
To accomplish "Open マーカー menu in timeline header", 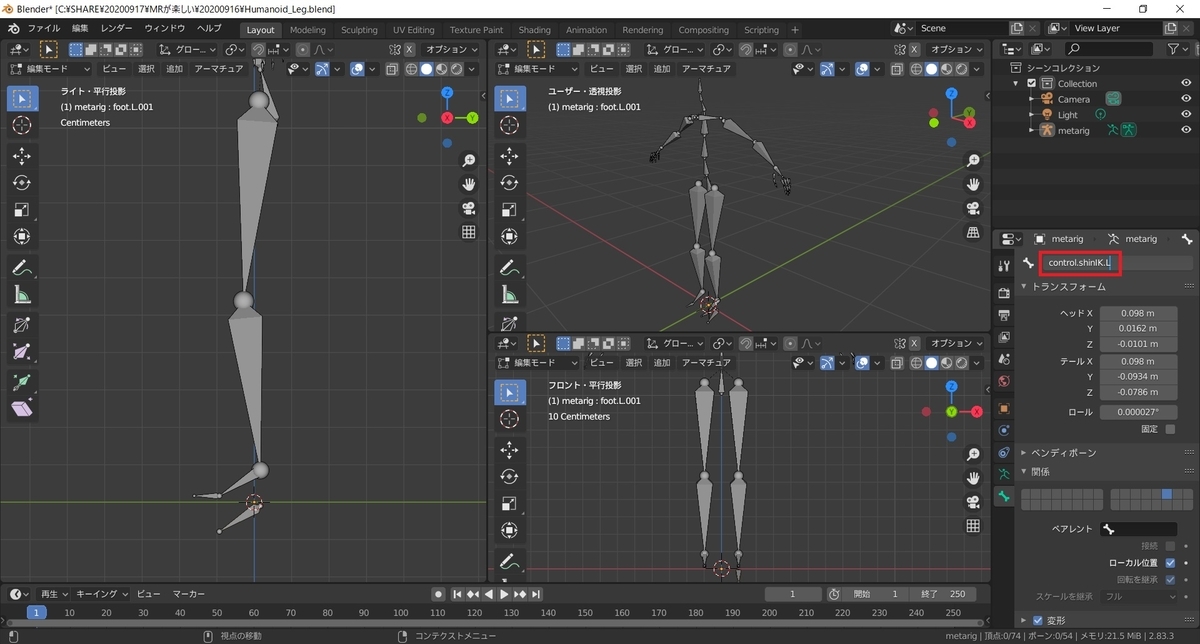I will [188, 594].
